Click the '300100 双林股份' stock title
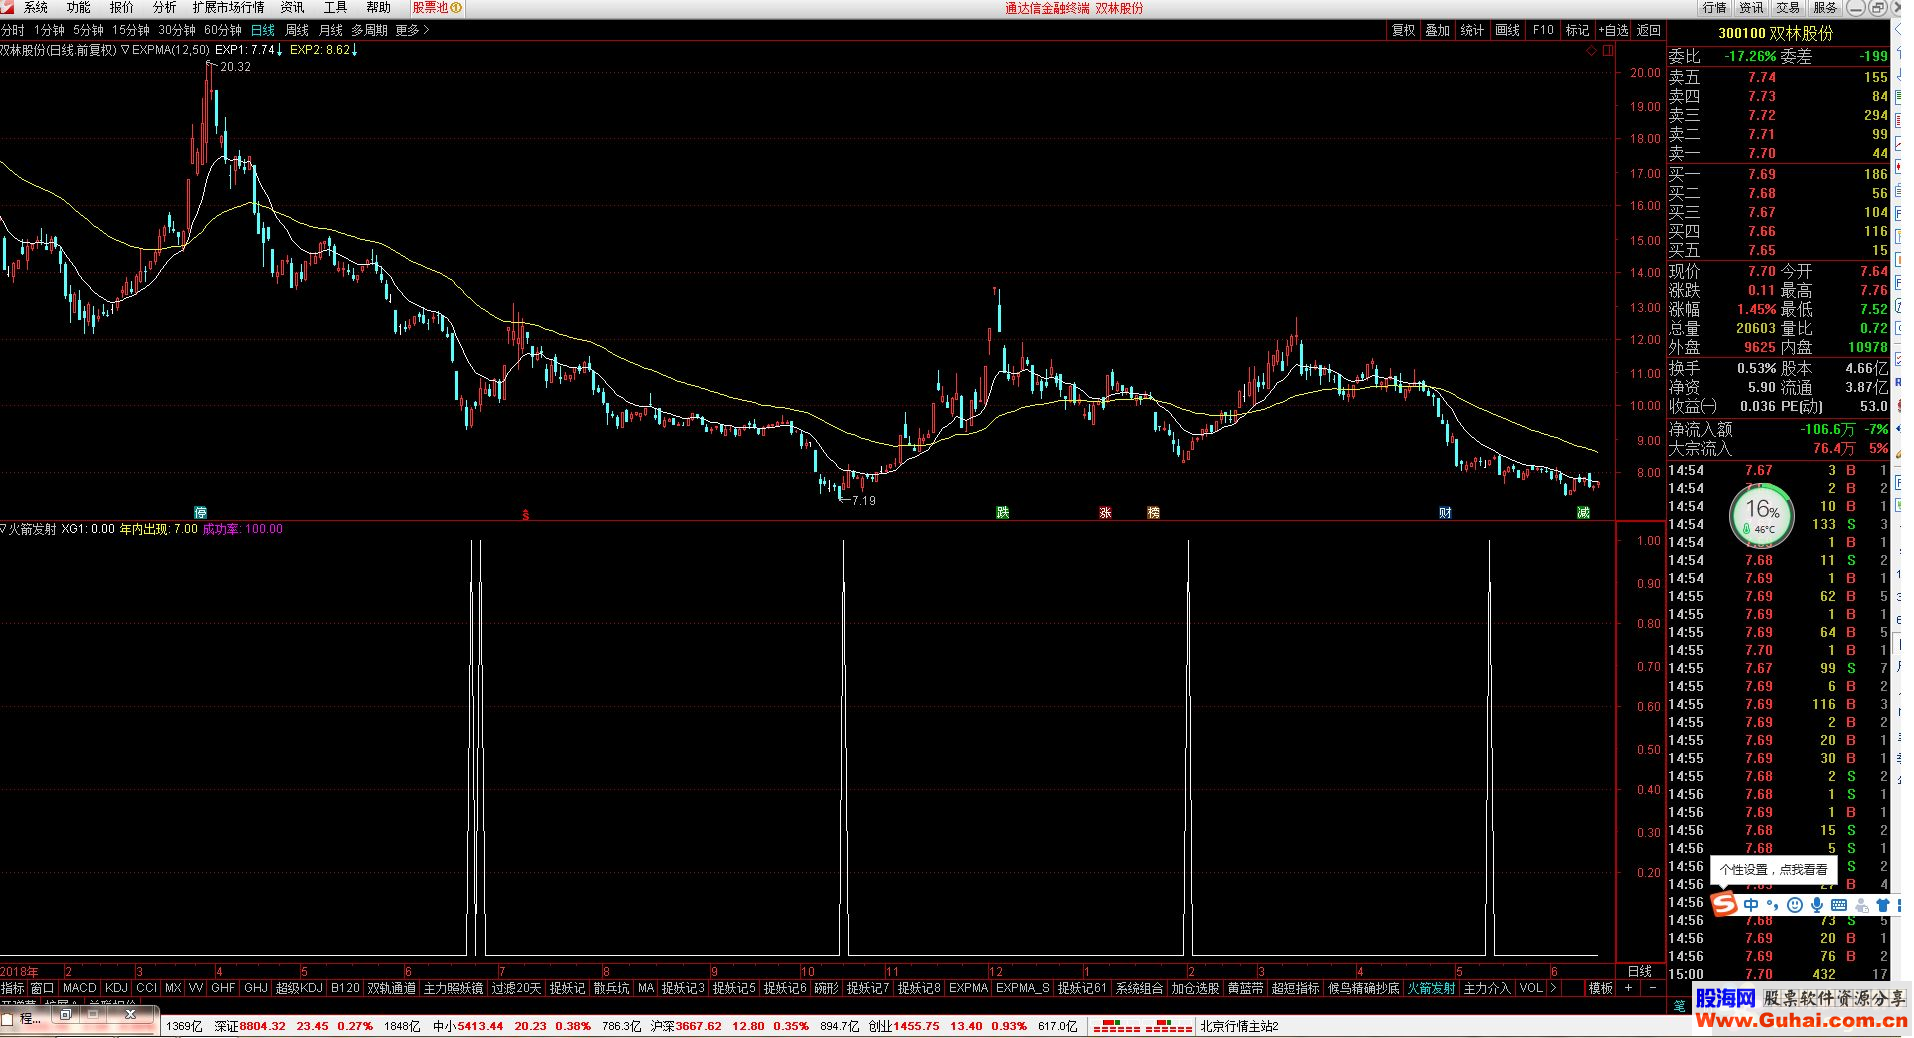This screenshot has width=1914, height=1038. click(x=1776, y=33)
